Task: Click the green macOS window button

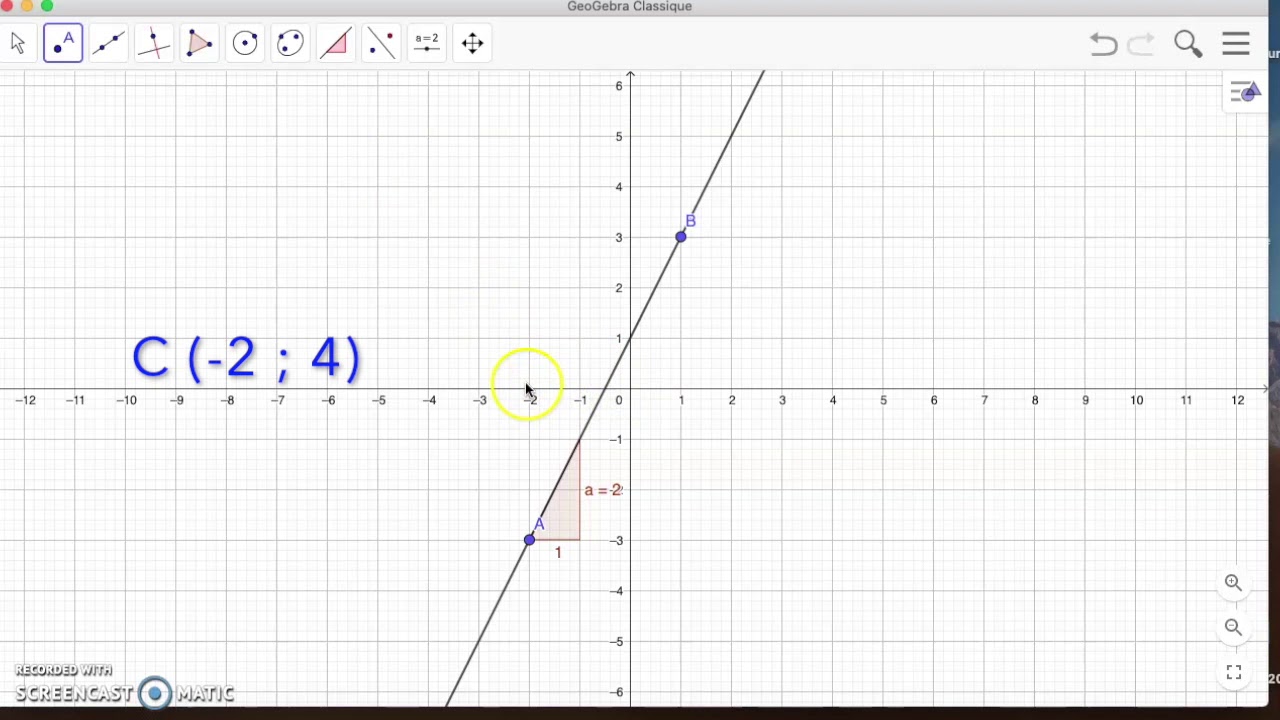Action: click(47, 6)
